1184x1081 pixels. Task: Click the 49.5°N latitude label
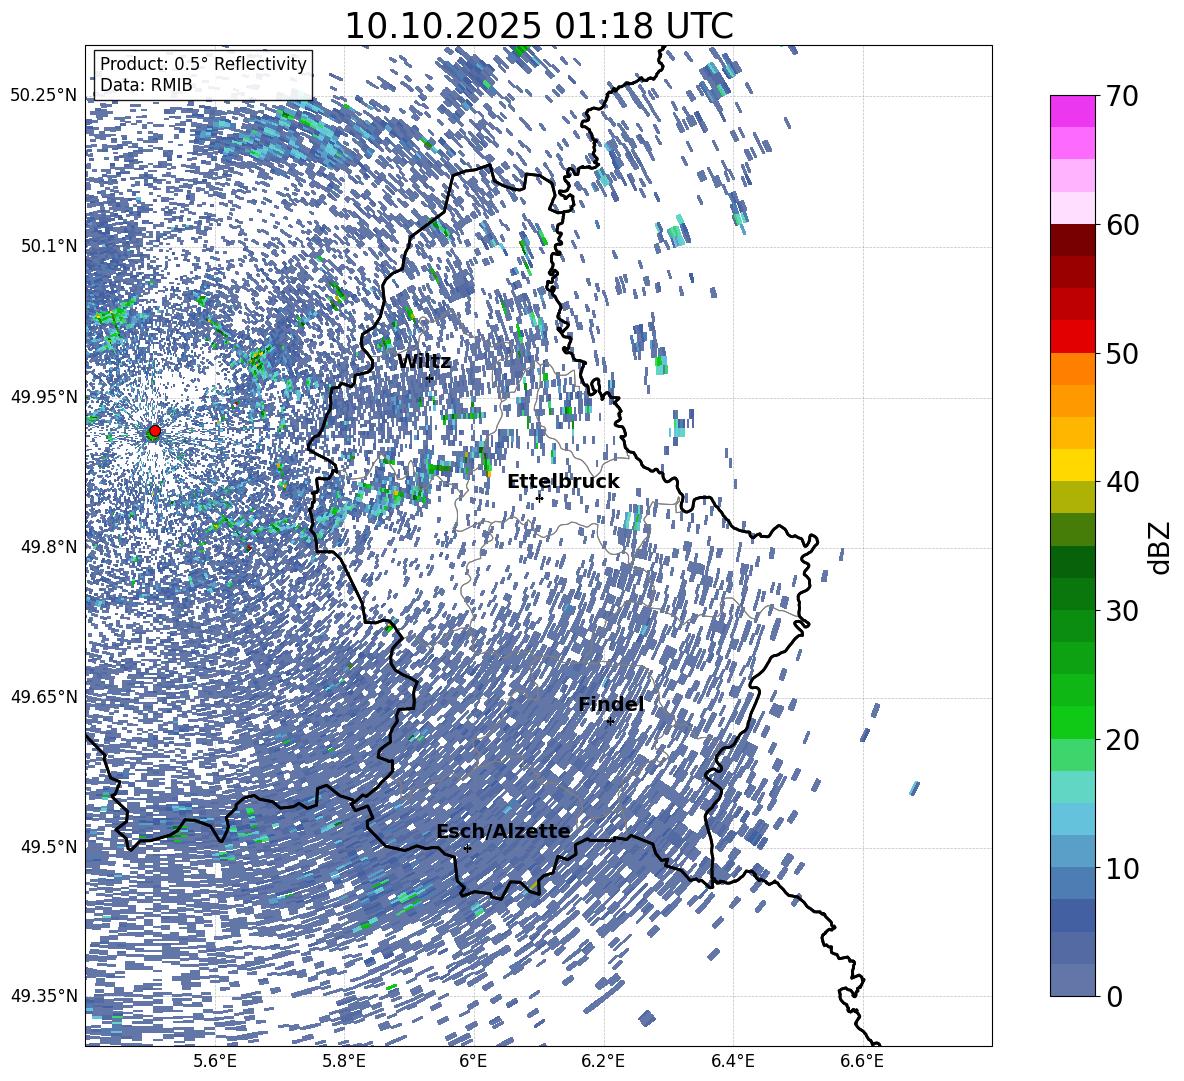click(x=50, y=847)
